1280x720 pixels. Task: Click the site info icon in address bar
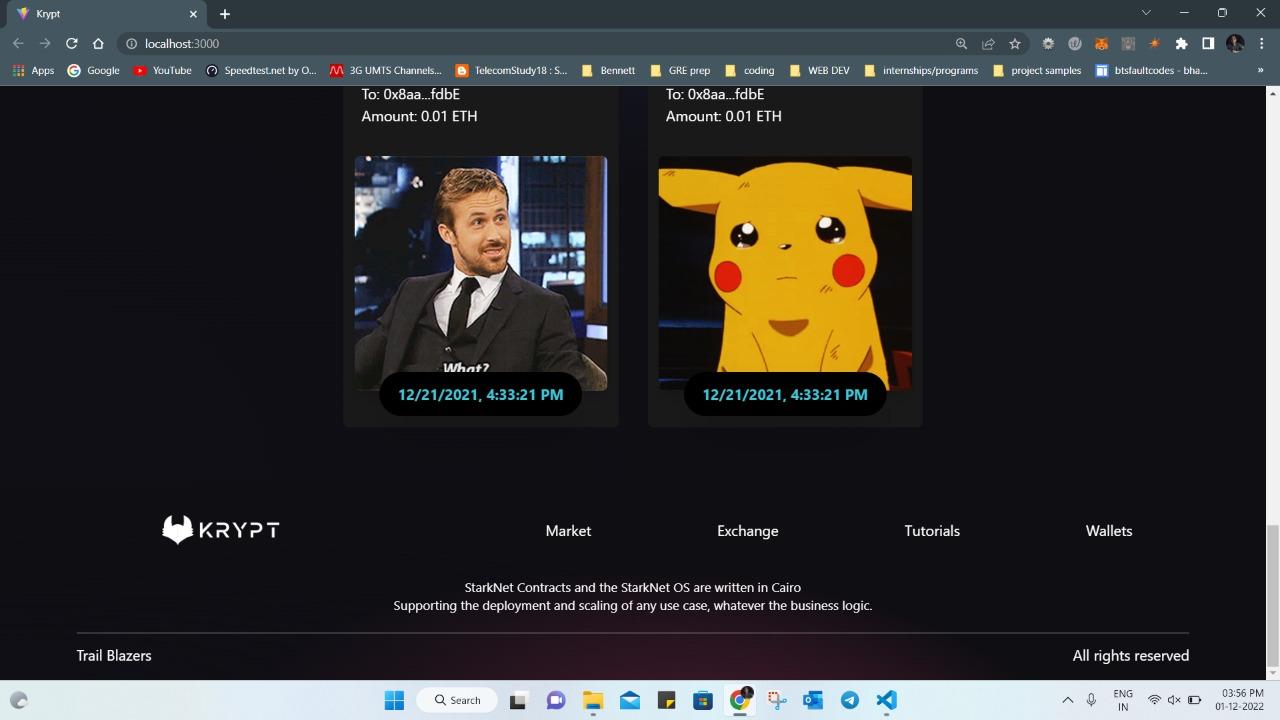(x=131, y=44)
